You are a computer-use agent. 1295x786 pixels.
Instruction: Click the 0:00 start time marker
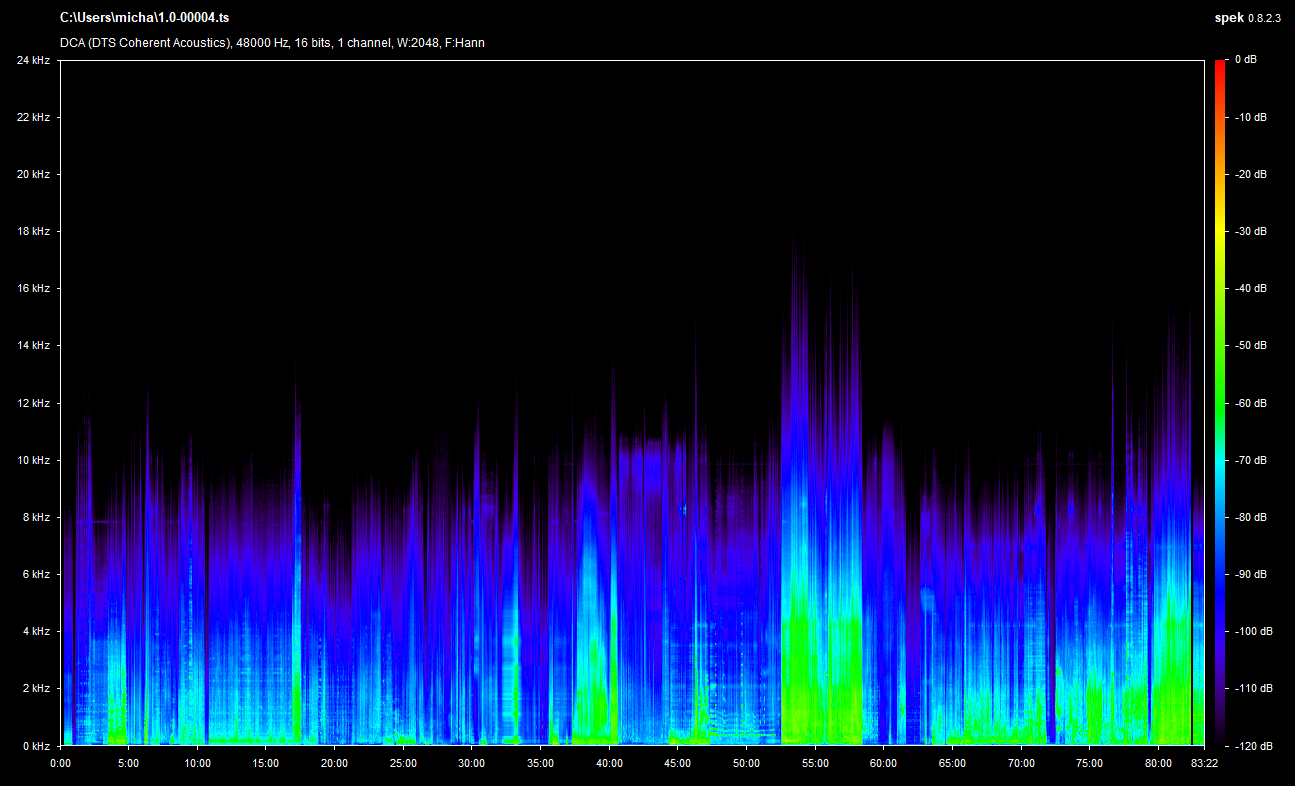tap(60, 763)
